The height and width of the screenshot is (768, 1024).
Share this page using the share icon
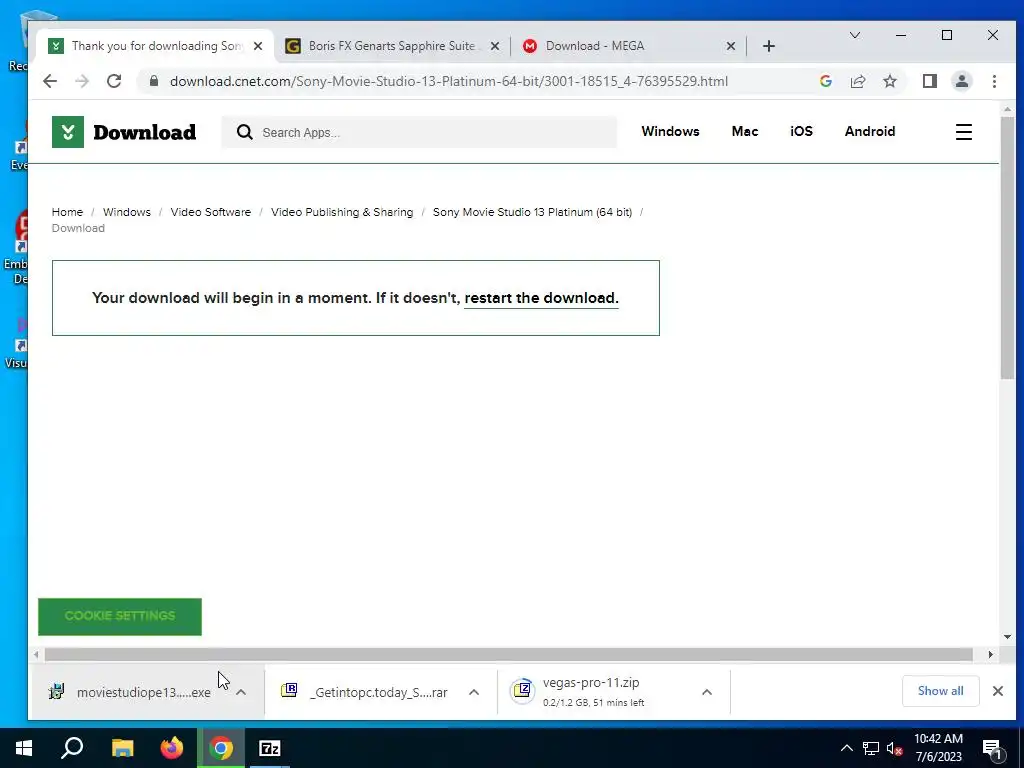(857, 81)
